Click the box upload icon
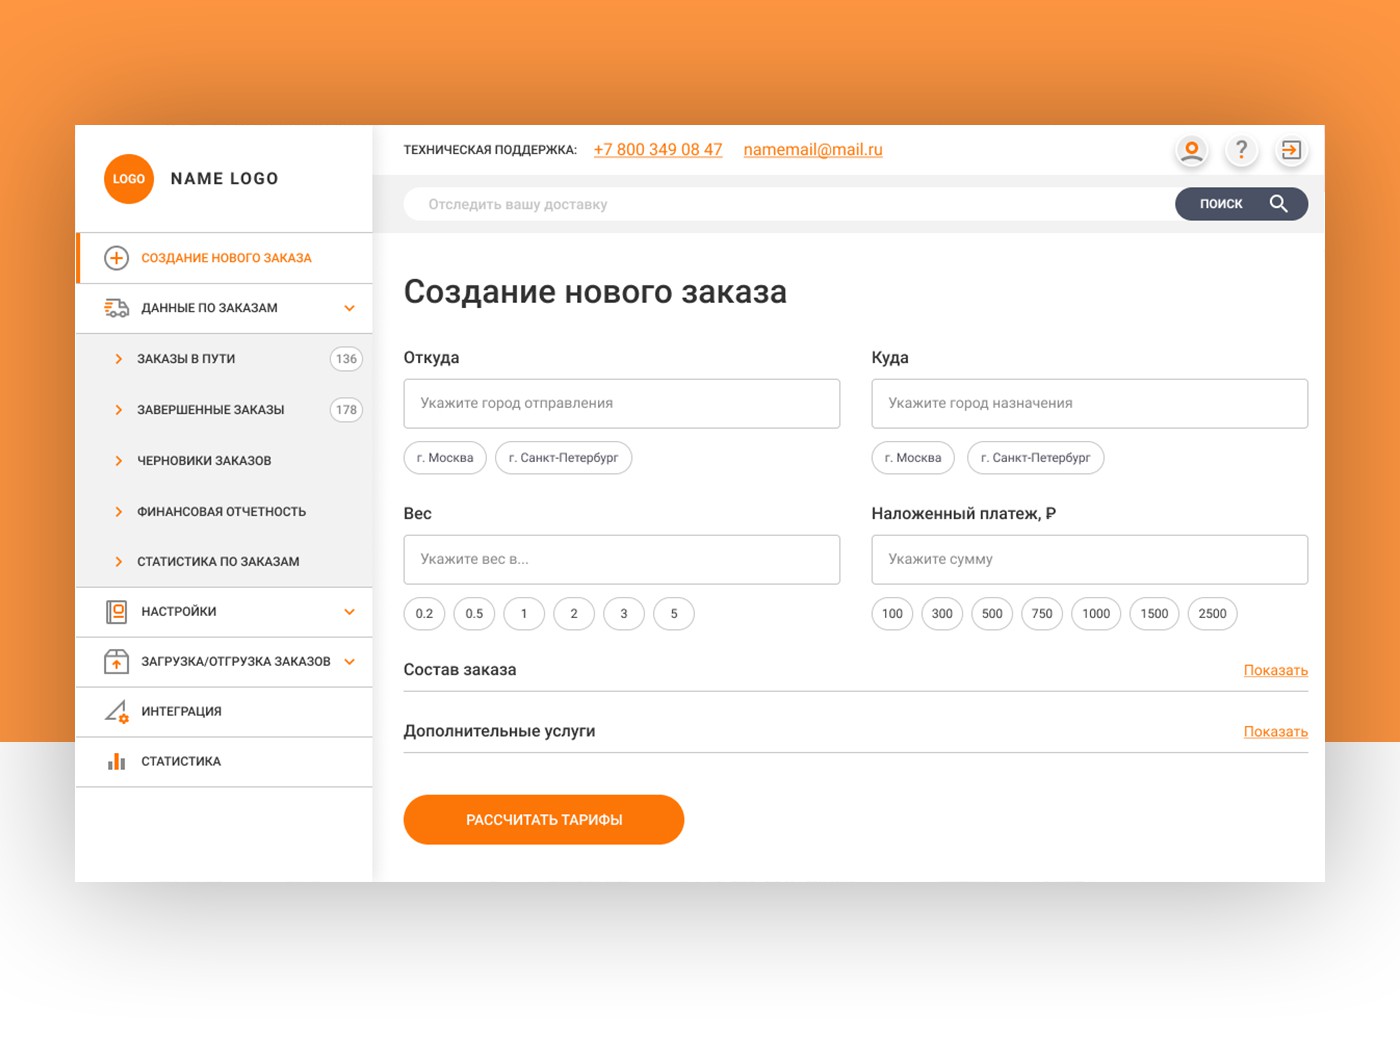This screenshot has height=1041, width=1400. pyautogui.click(x=117, y=661)
